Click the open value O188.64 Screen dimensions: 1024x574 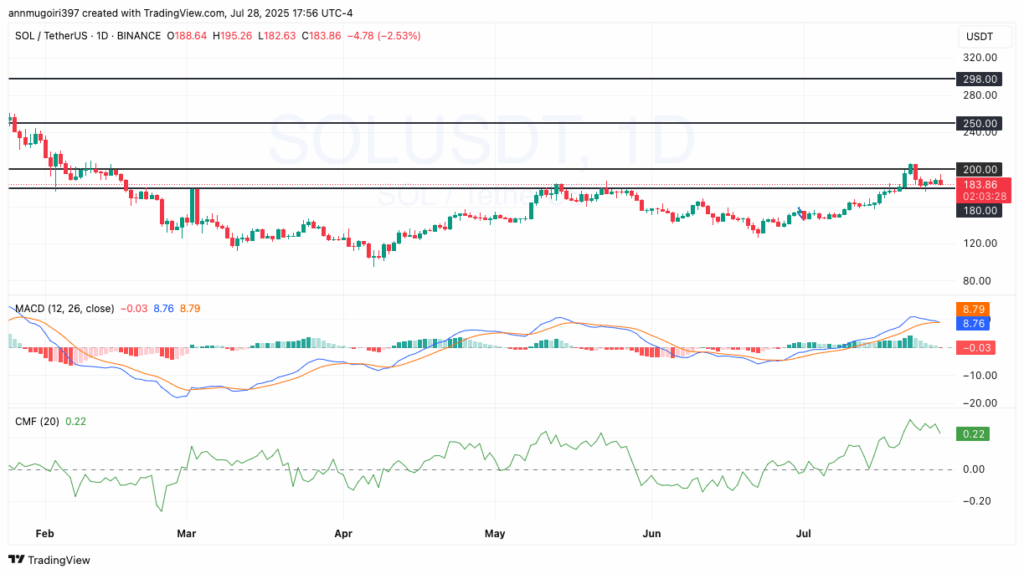pos(187,36)
